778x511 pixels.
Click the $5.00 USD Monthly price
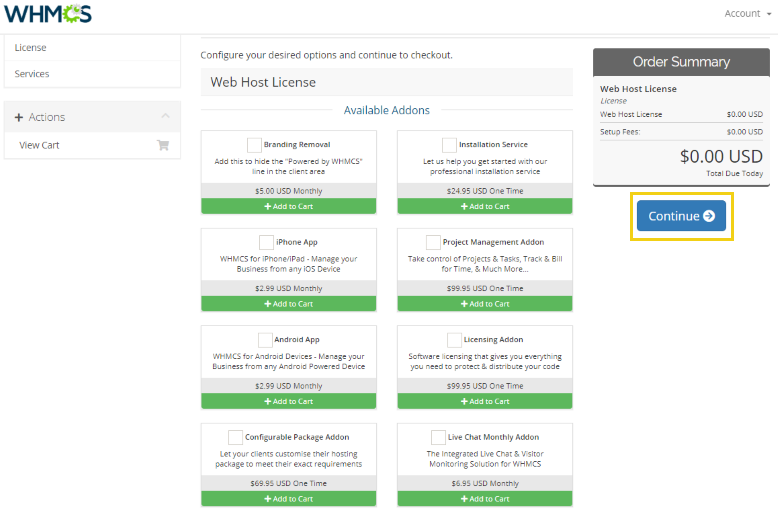[288, 191]
